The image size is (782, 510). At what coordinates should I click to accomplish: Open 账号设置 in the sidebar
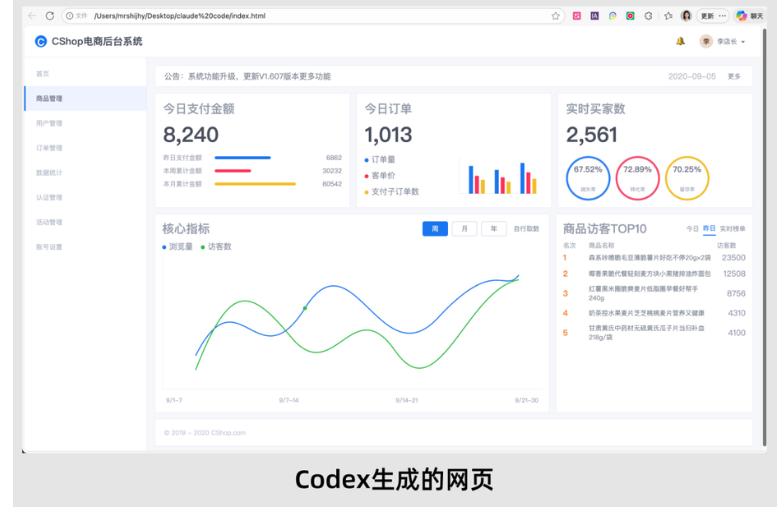(x=49, y=247)
